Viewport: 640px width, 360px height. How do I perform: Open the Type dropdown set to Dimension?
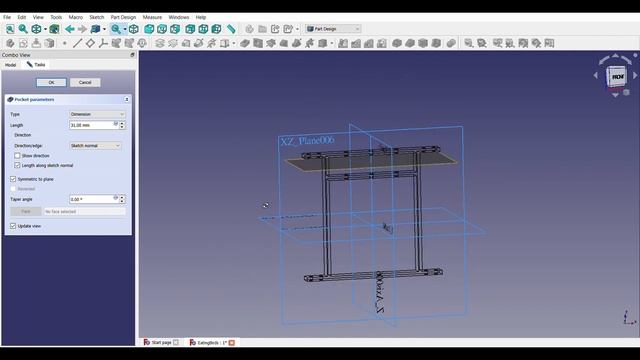pos(97,114)
